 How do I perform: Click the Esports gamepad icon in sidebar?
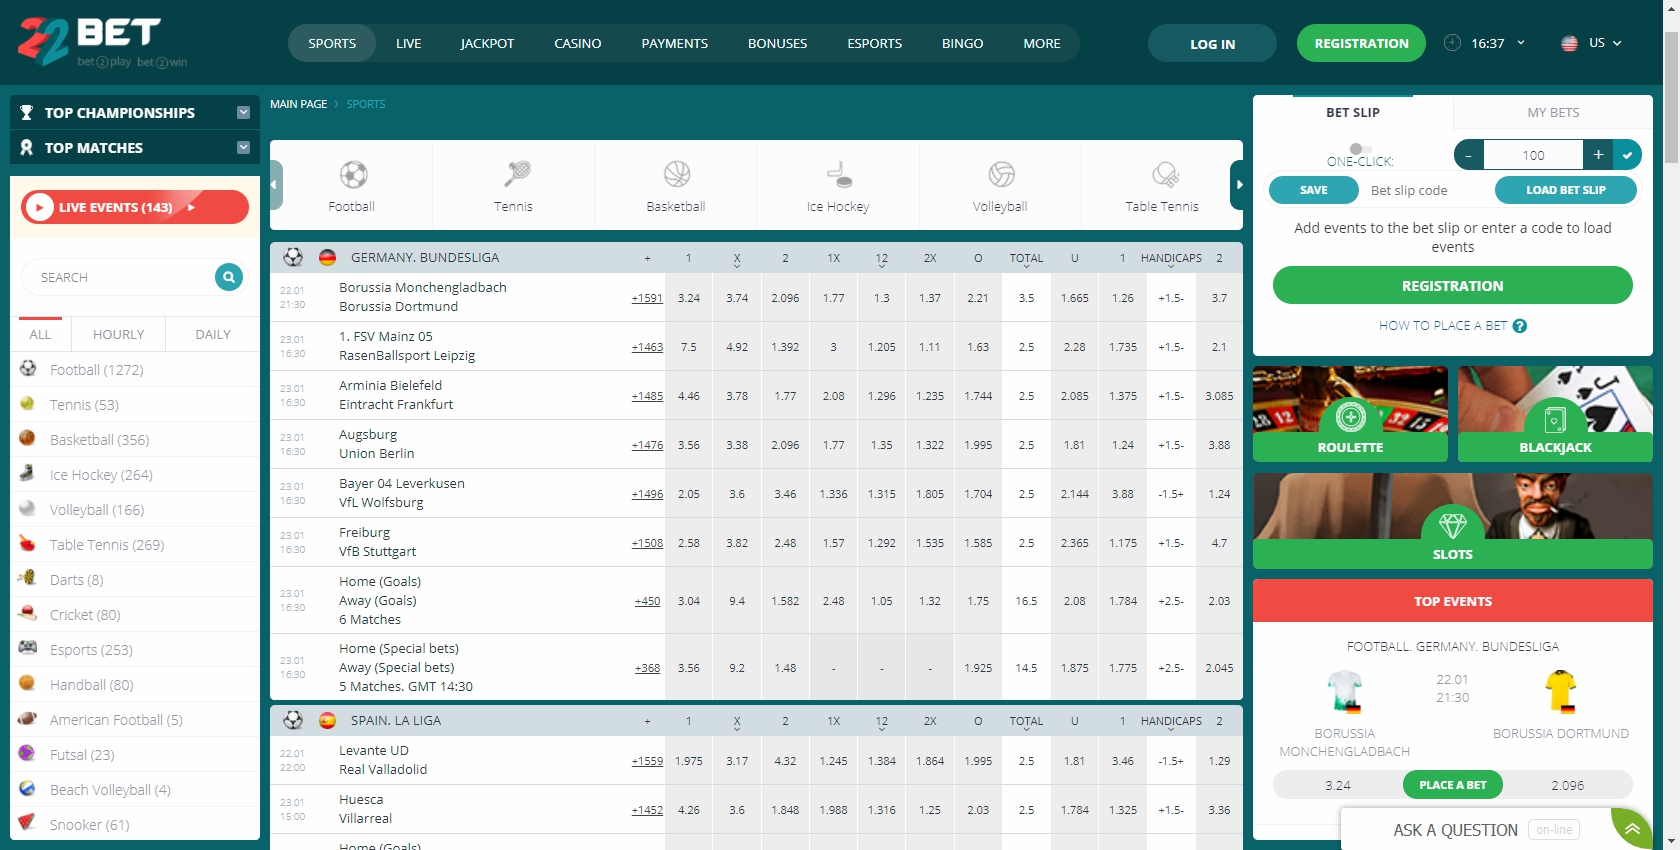coord(28,648)
